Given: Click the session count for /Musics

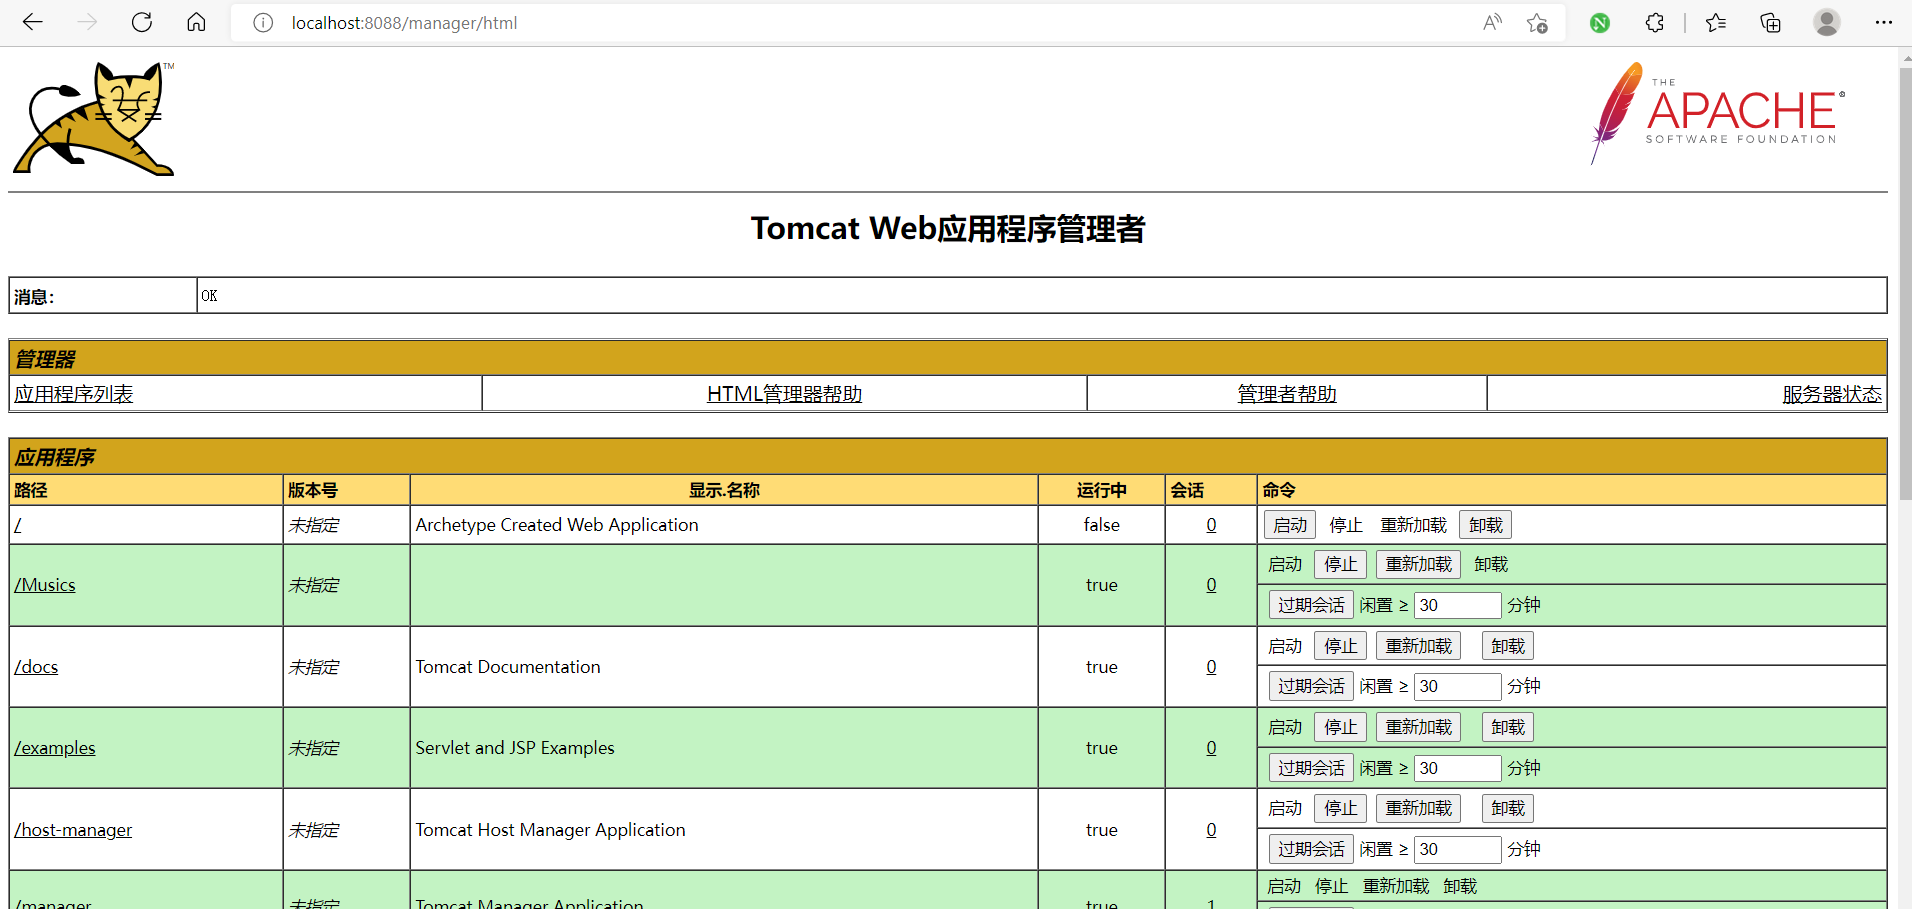Looking at the screenshot, I should 1211,585.
